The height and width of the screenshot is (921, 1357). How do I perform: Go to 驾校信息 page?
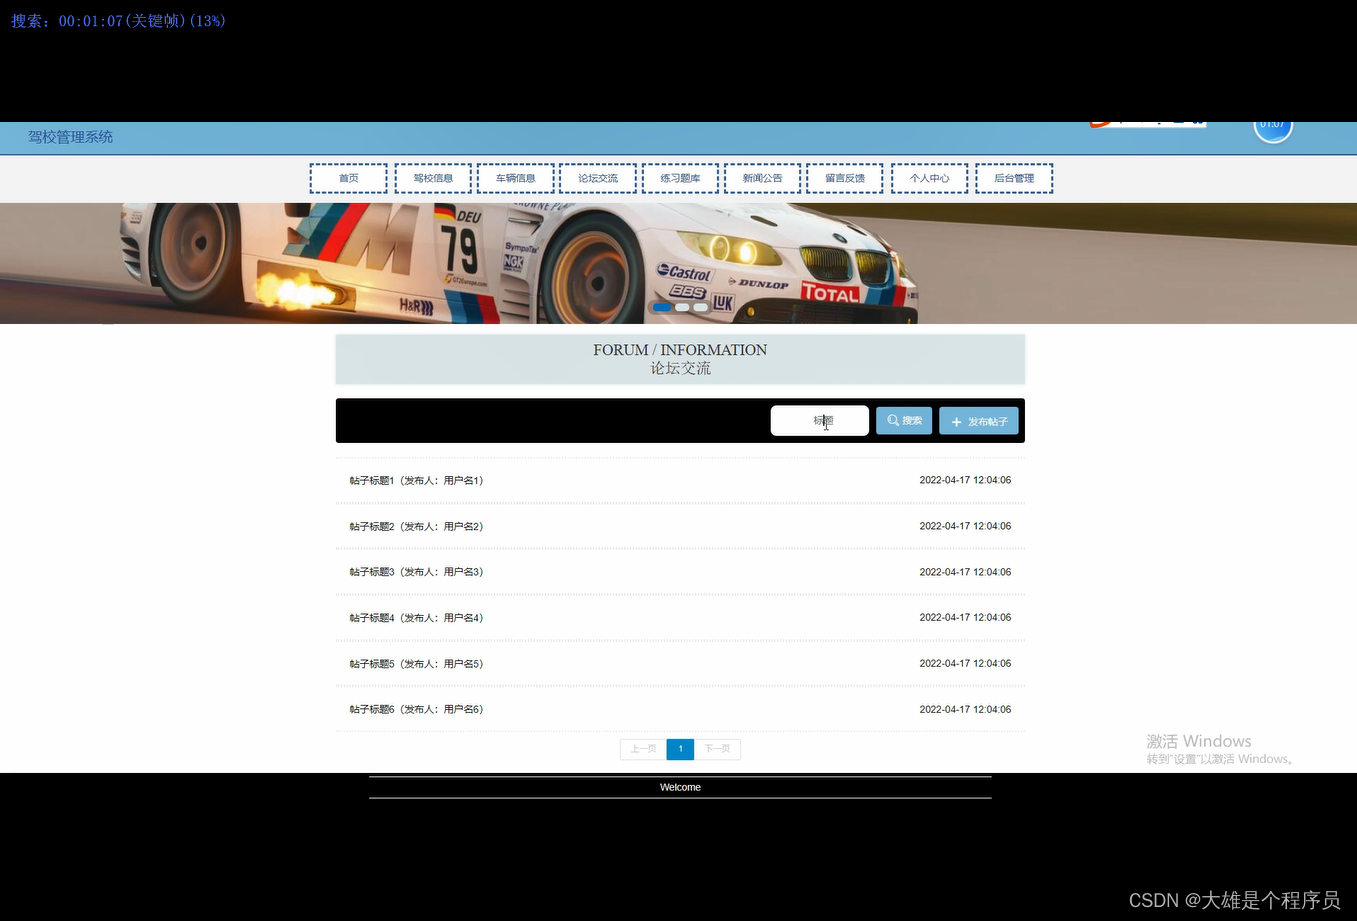tap(433, 178)
